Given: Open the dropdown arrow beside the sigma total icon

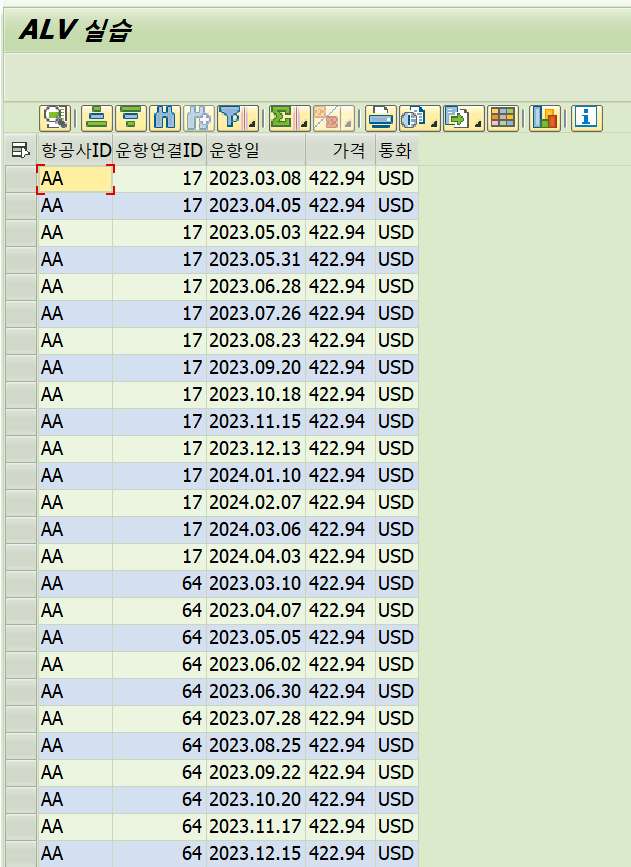Looking at the screenshot, I should pyautogui.click(x=304, y=118).
